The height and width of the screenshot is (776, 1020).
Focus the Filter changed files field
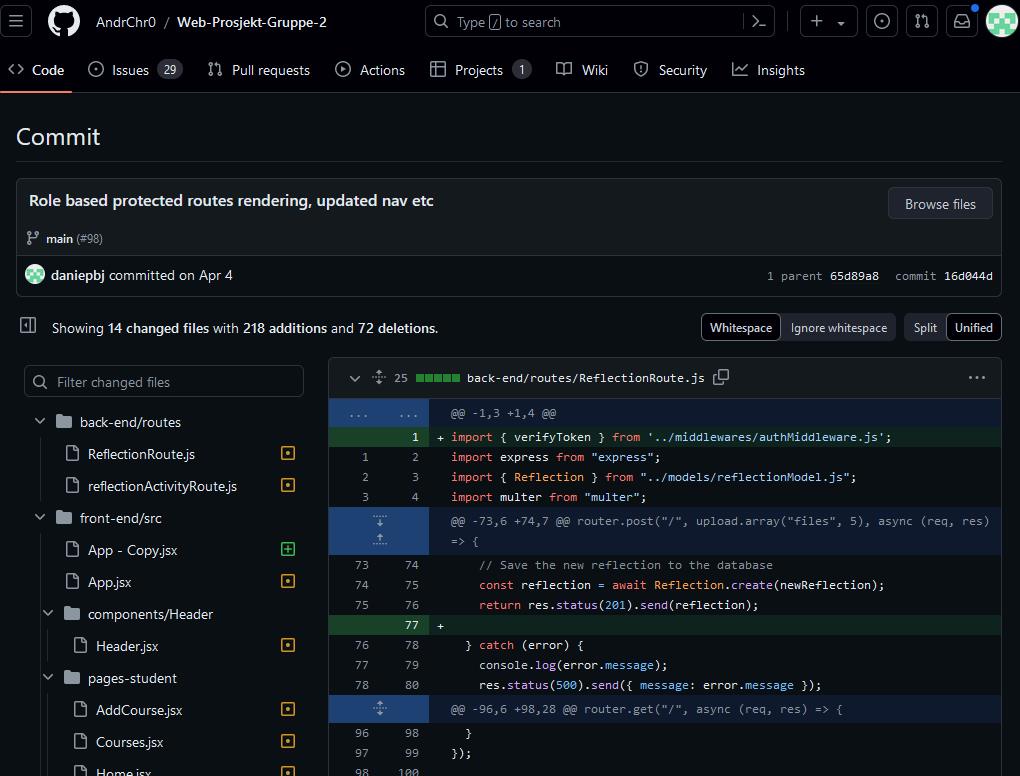point(164,382)
